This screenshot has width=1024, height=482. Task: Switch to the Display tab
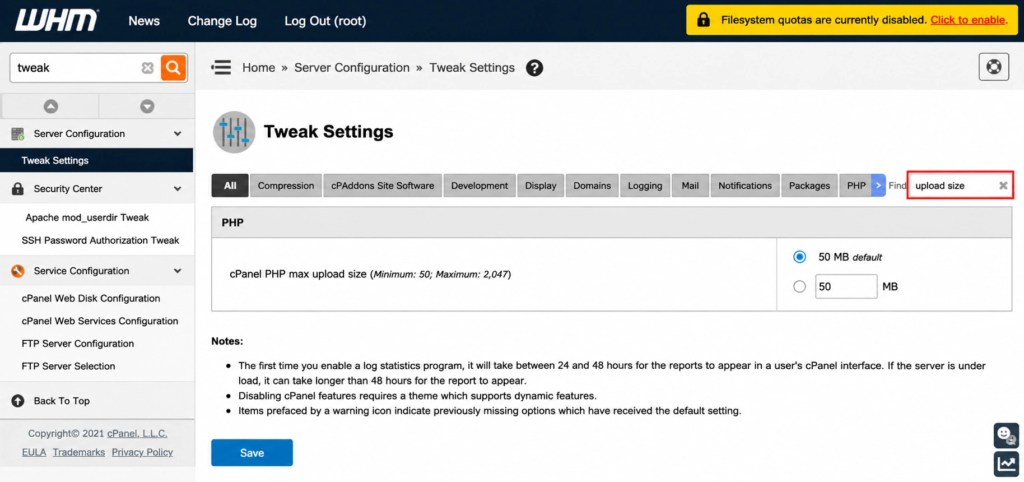coord(541,185)
